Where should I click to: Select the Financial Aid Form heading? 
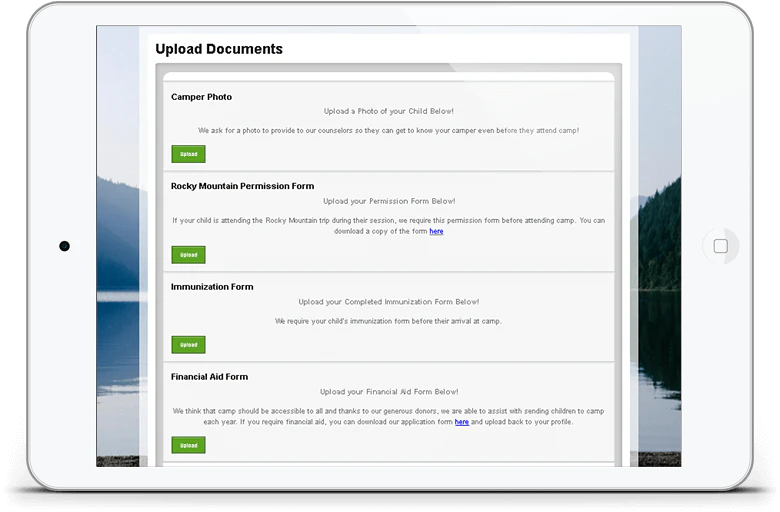point(209,377)
